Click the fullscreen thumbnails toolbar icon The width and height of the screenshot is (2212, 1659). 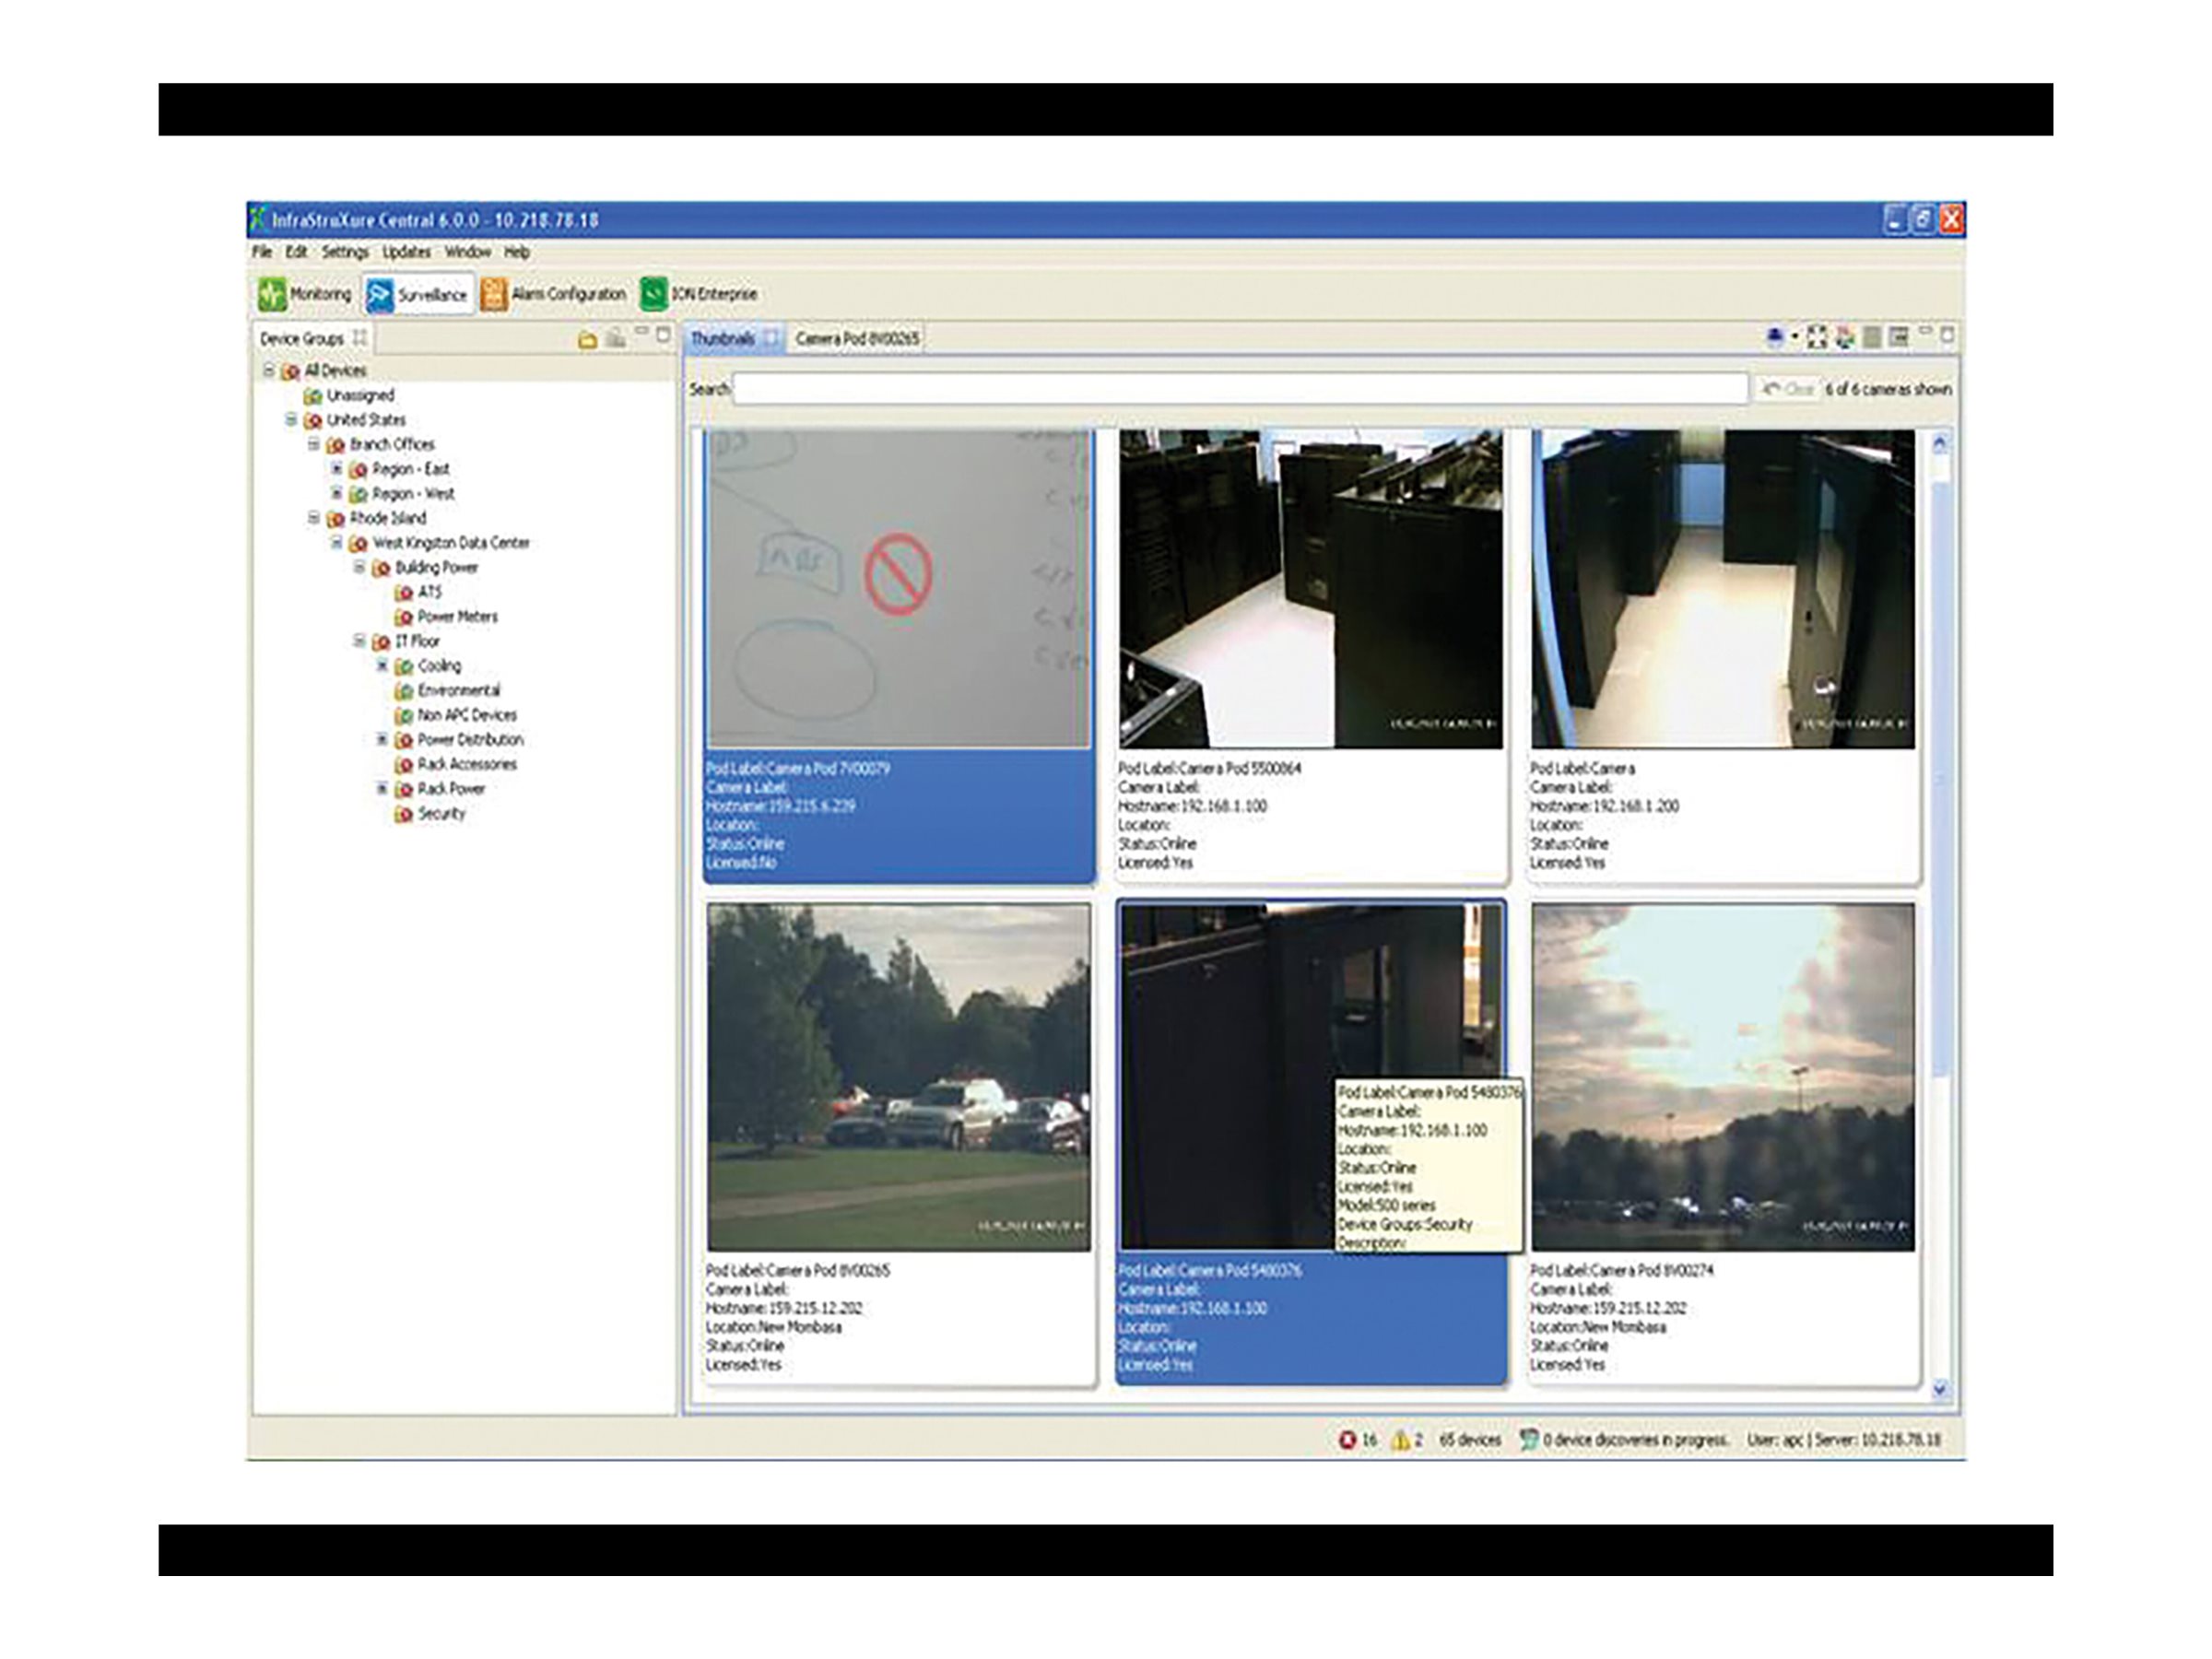point(1816,338)
